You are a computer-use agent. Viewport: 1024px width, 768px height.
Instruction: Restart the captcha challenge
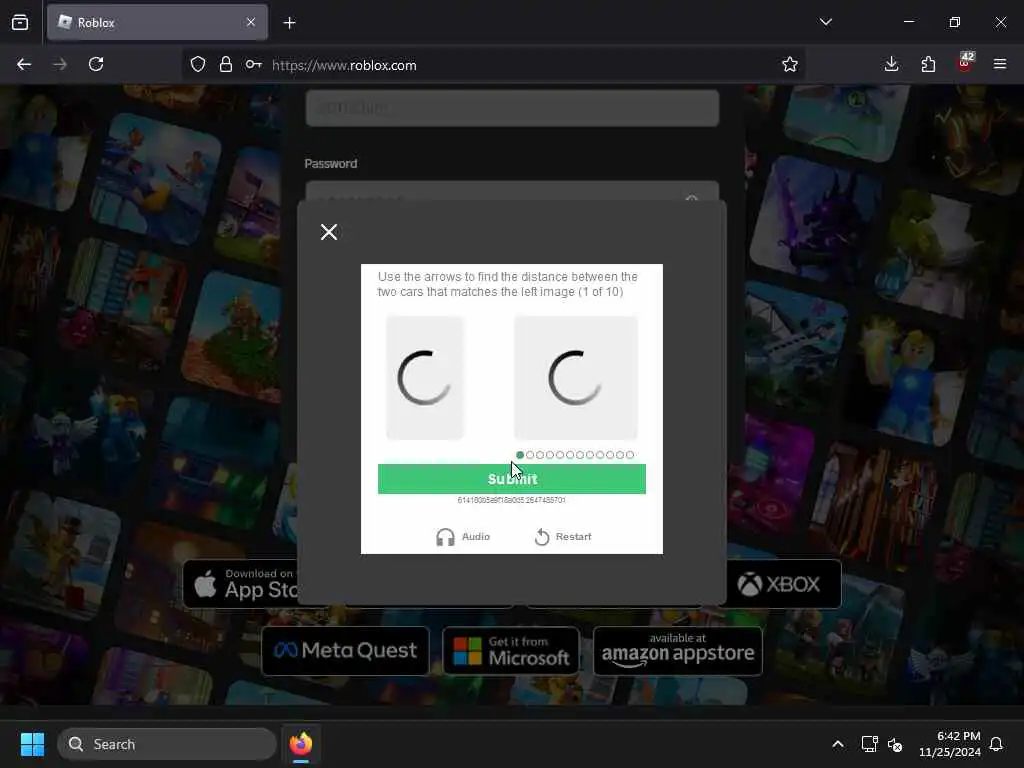(x=562, y=537)
